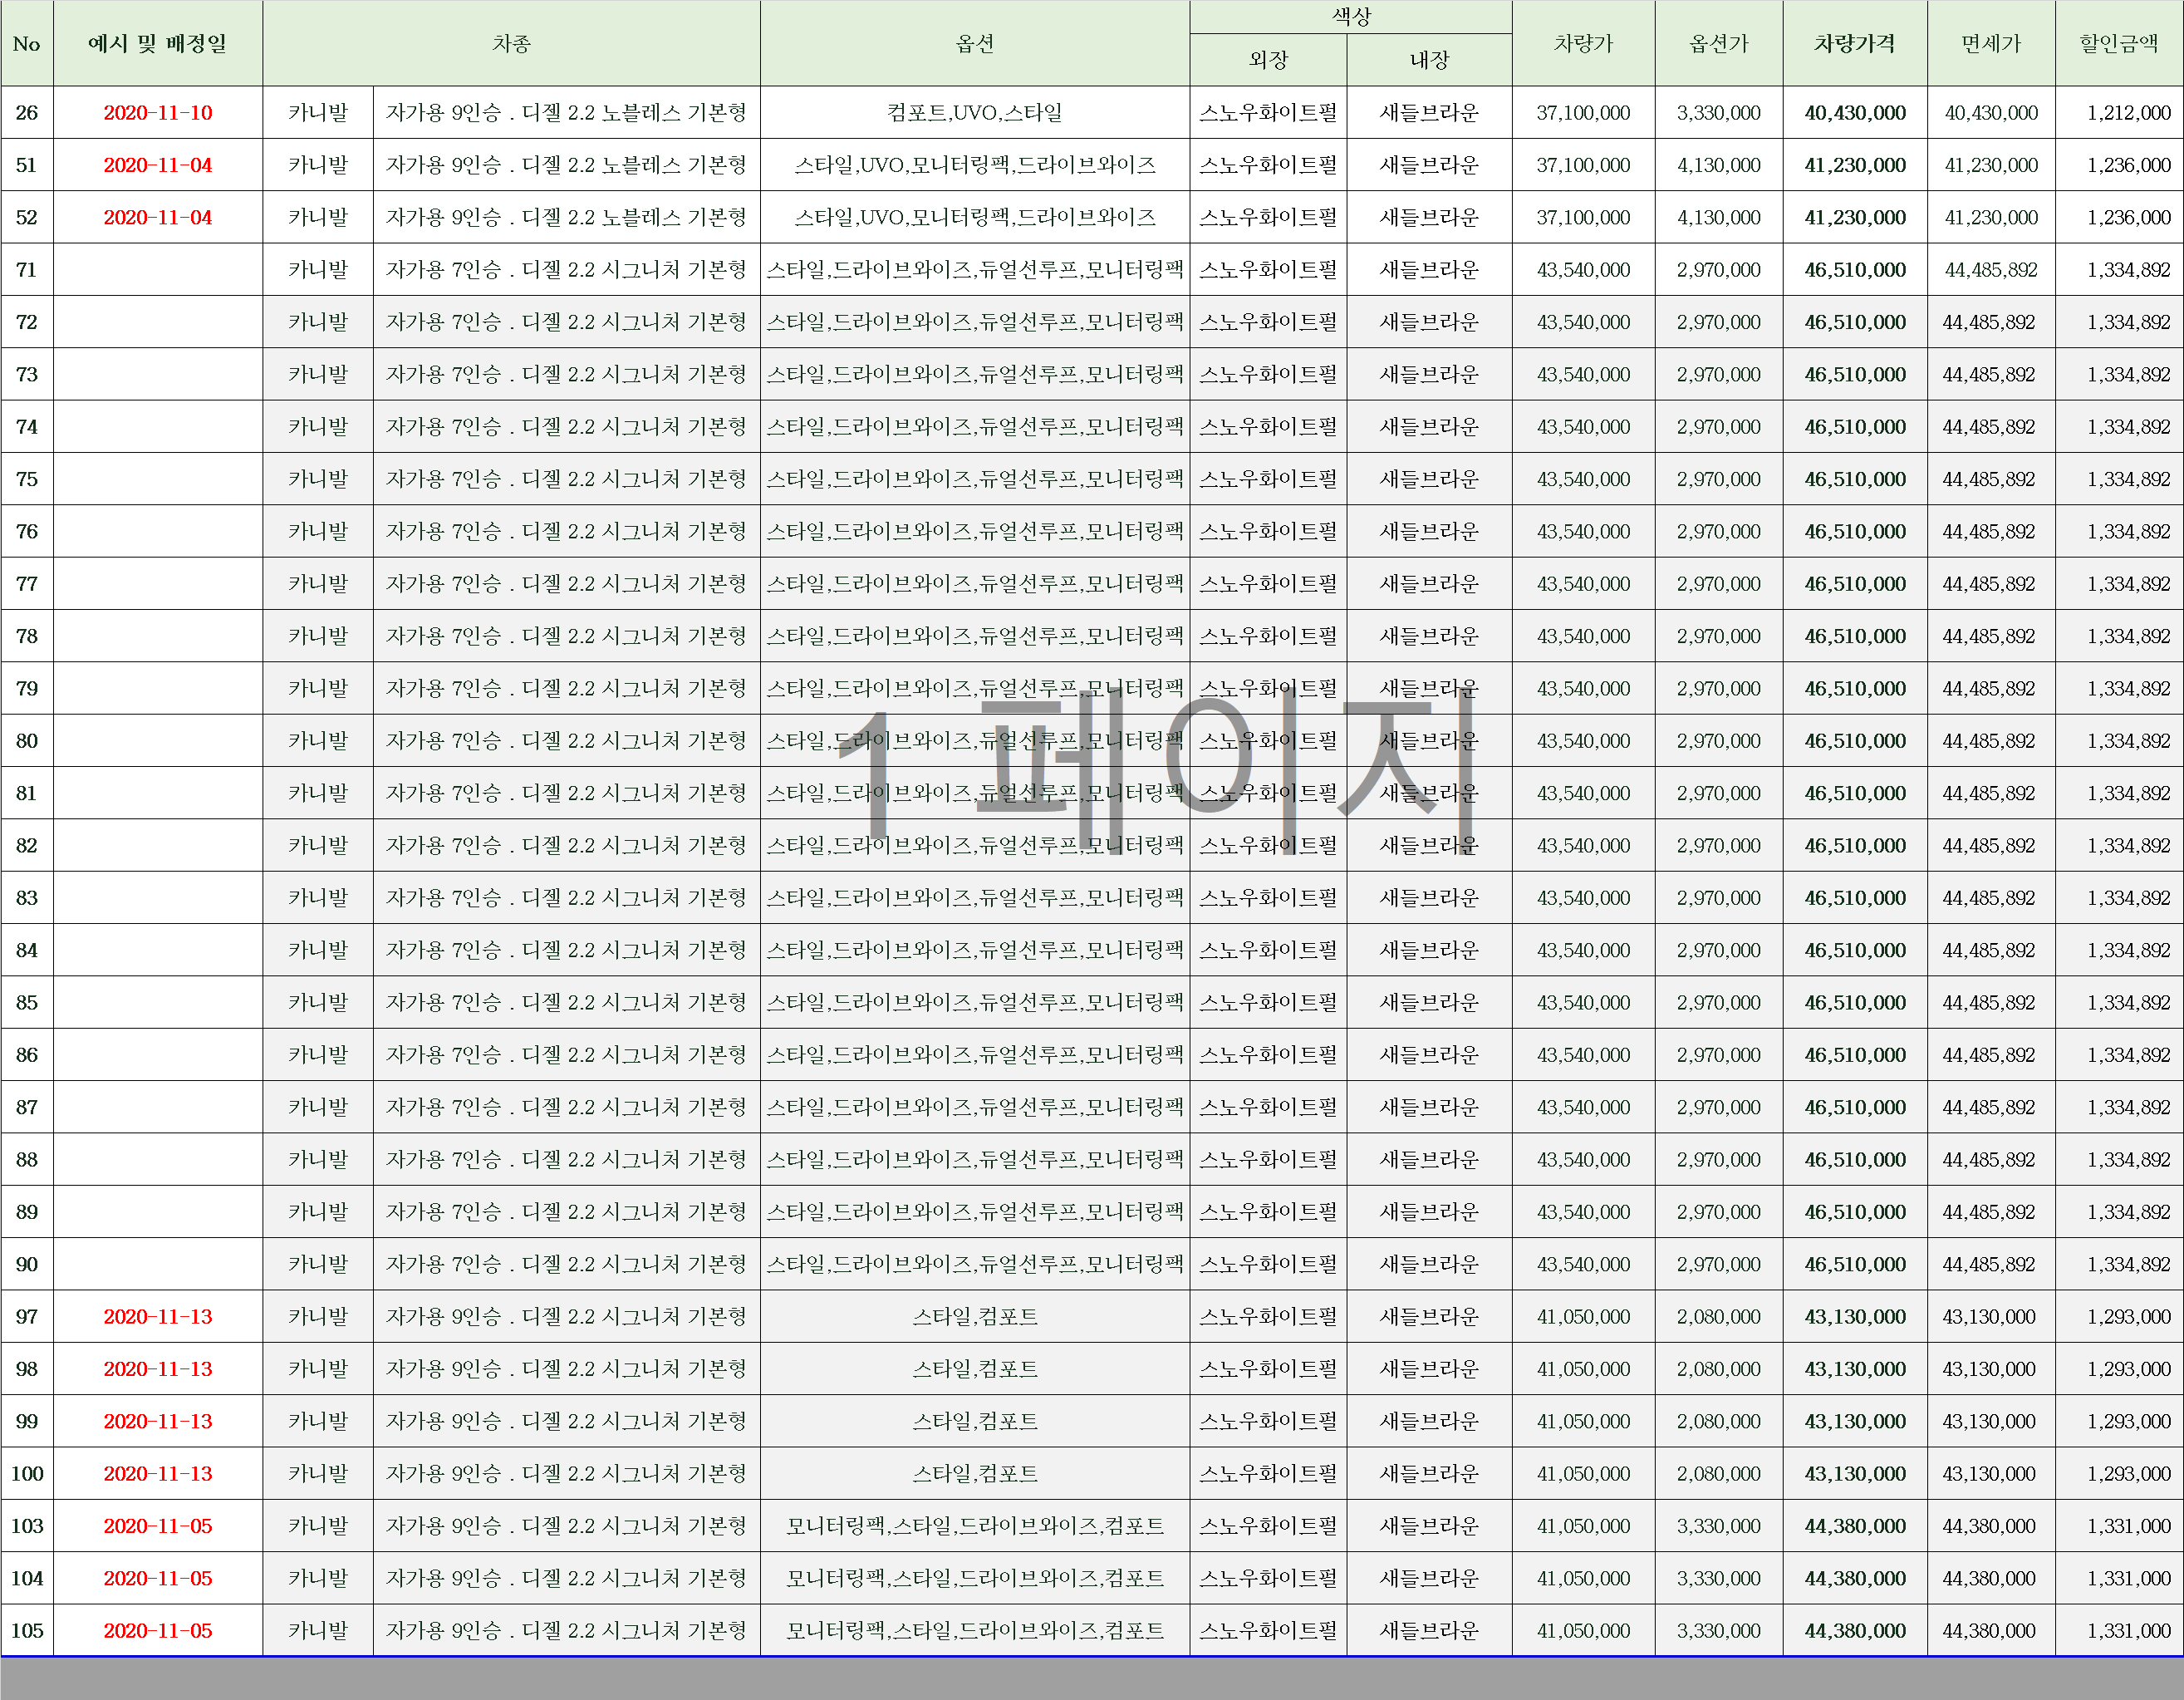Select row 97 option cell 스타일,컴포트
2184x1700 pixels.
(974, 1317)
